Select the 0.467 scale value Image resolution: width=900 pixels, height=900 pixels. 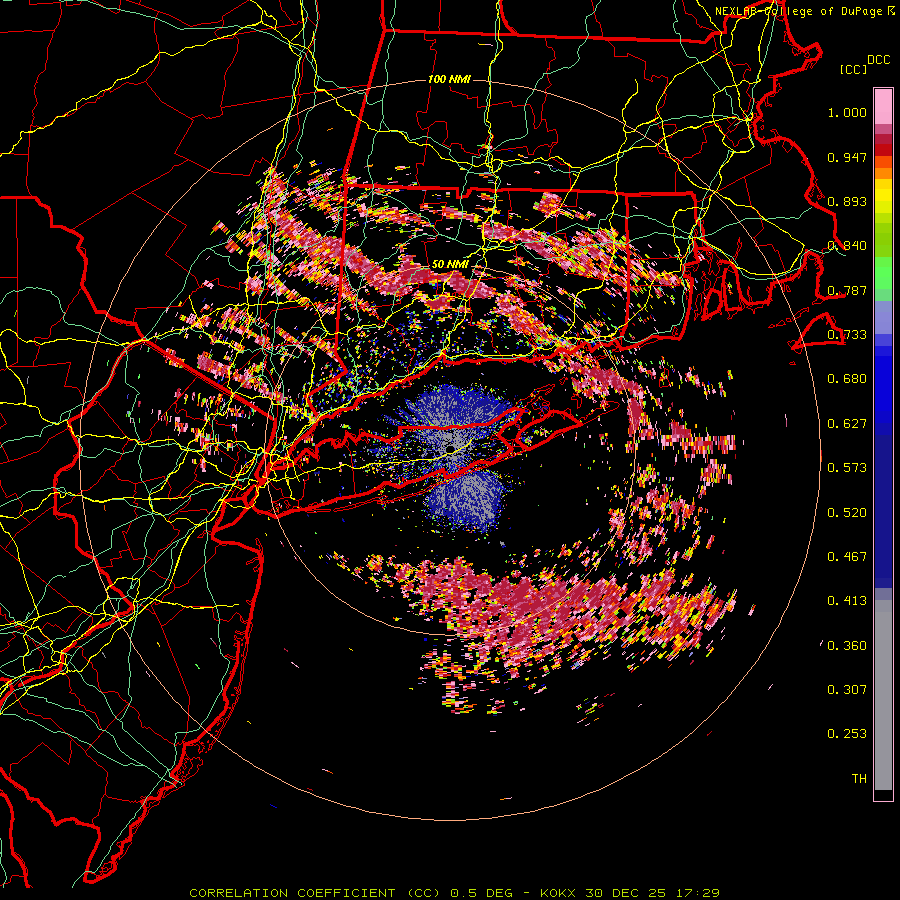[x=847, y=557]
